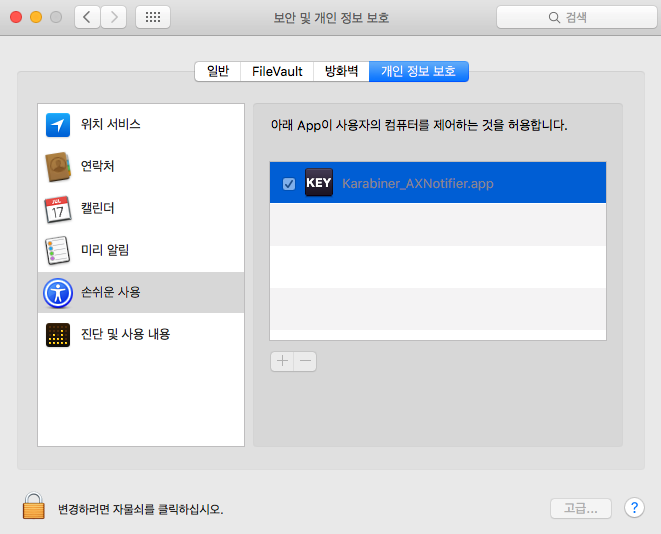Open help with the question mark

coord(634,508)
